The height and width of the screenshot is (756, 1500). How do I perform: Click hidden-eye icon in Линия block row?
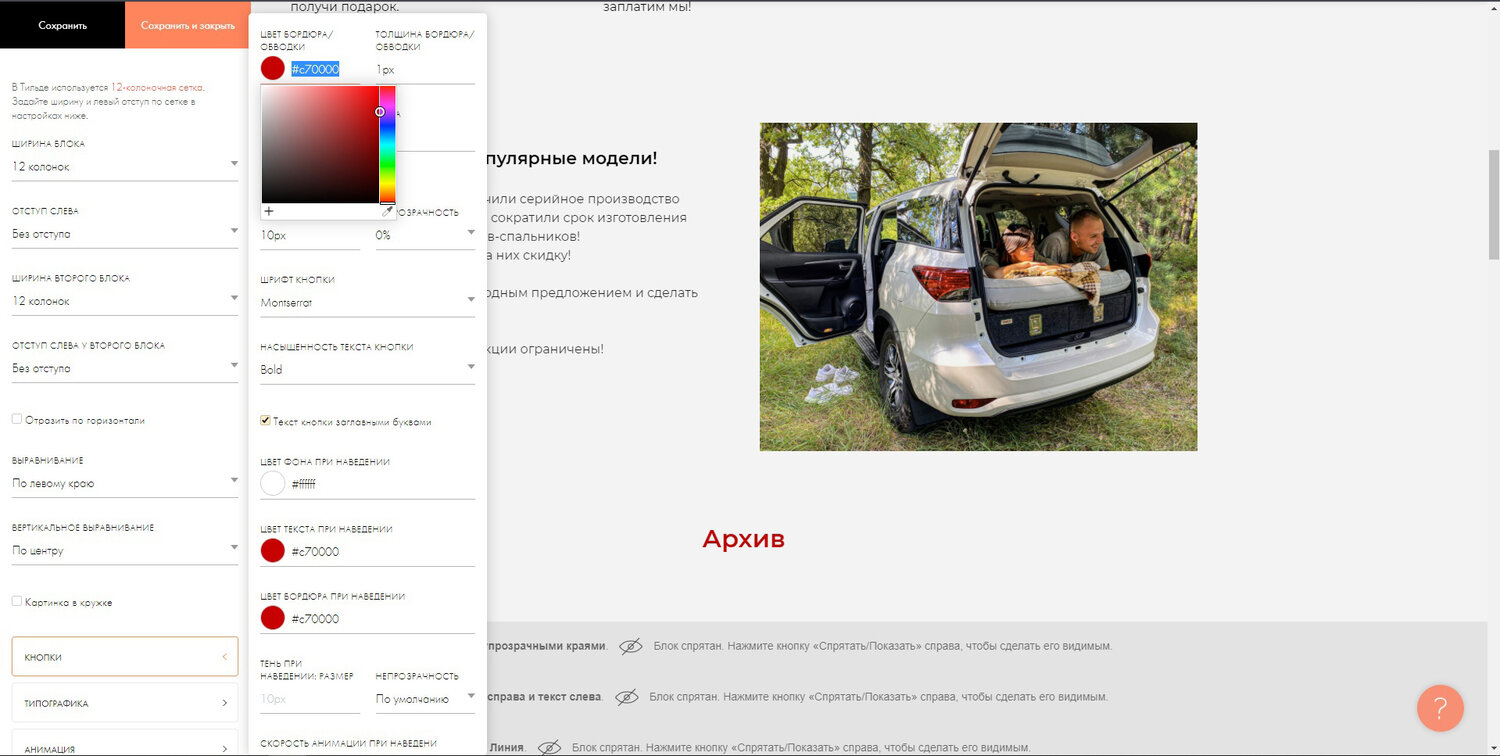click(x=549, y=747)
